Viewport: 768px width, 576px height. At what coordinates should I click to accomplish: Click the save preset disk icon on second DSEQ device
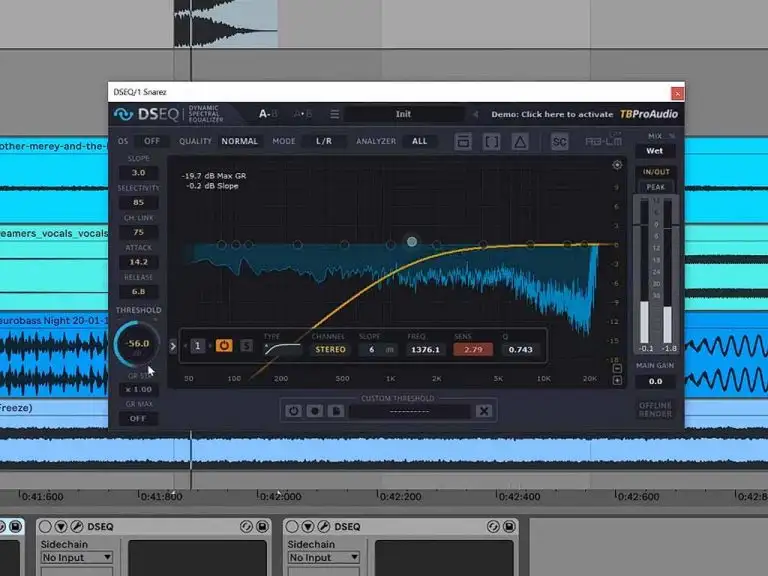[509, 527]
